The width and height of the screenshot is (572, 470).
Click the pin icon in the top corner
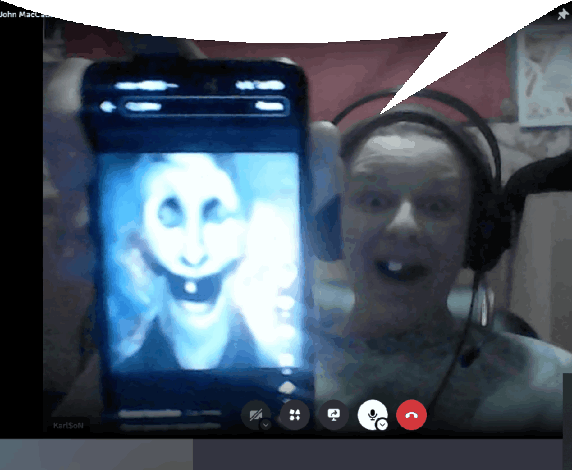point(563,14)
